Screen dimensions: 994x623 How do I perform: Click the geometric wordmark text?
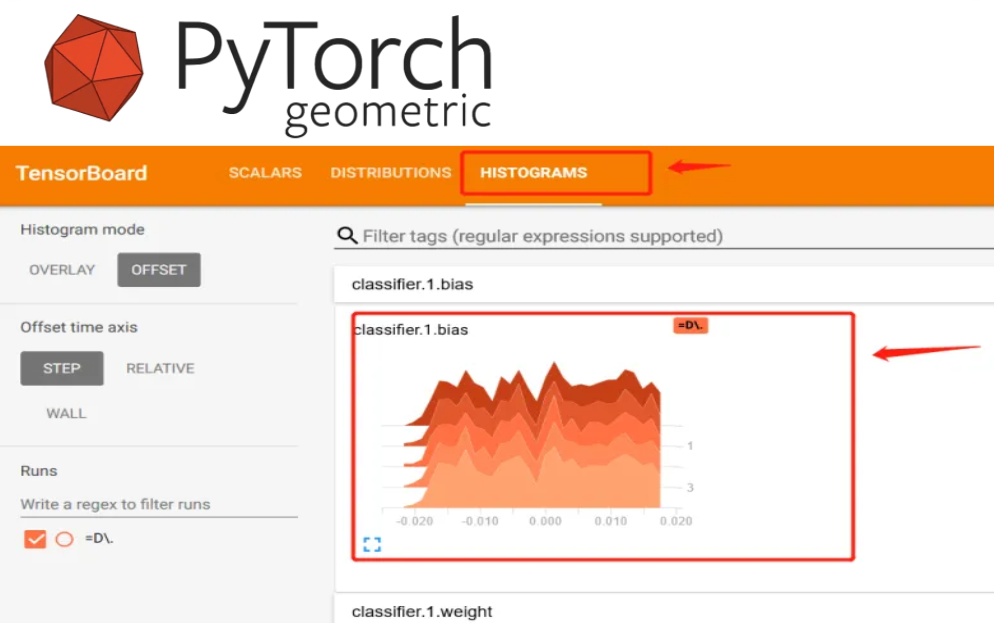tap(388, 115)
